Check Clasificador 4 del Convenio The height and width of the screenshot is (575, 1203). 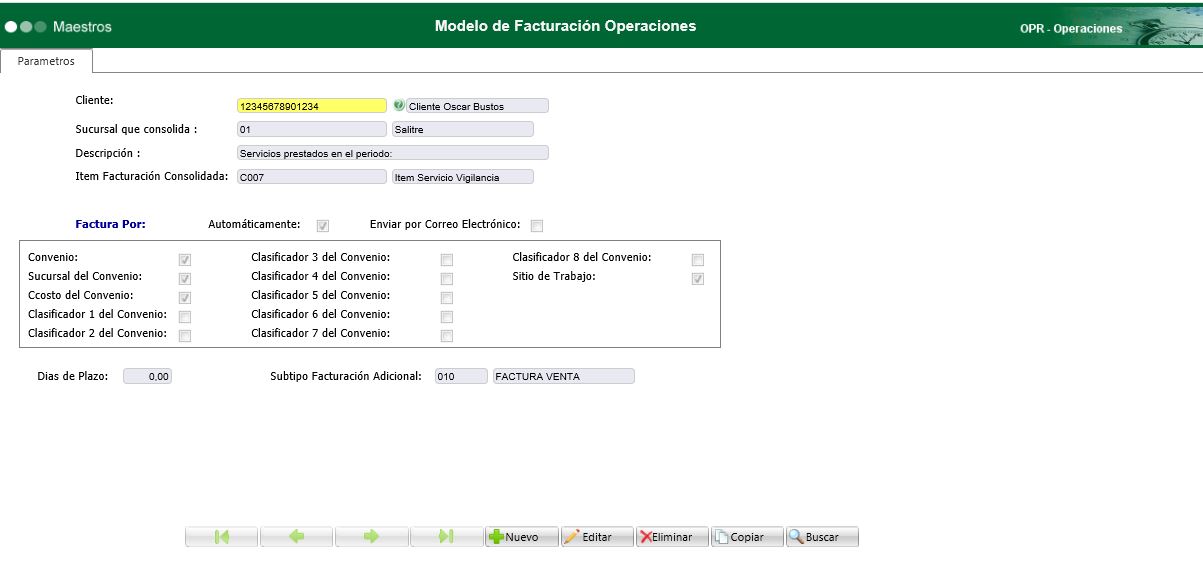[x=447, y=279]
